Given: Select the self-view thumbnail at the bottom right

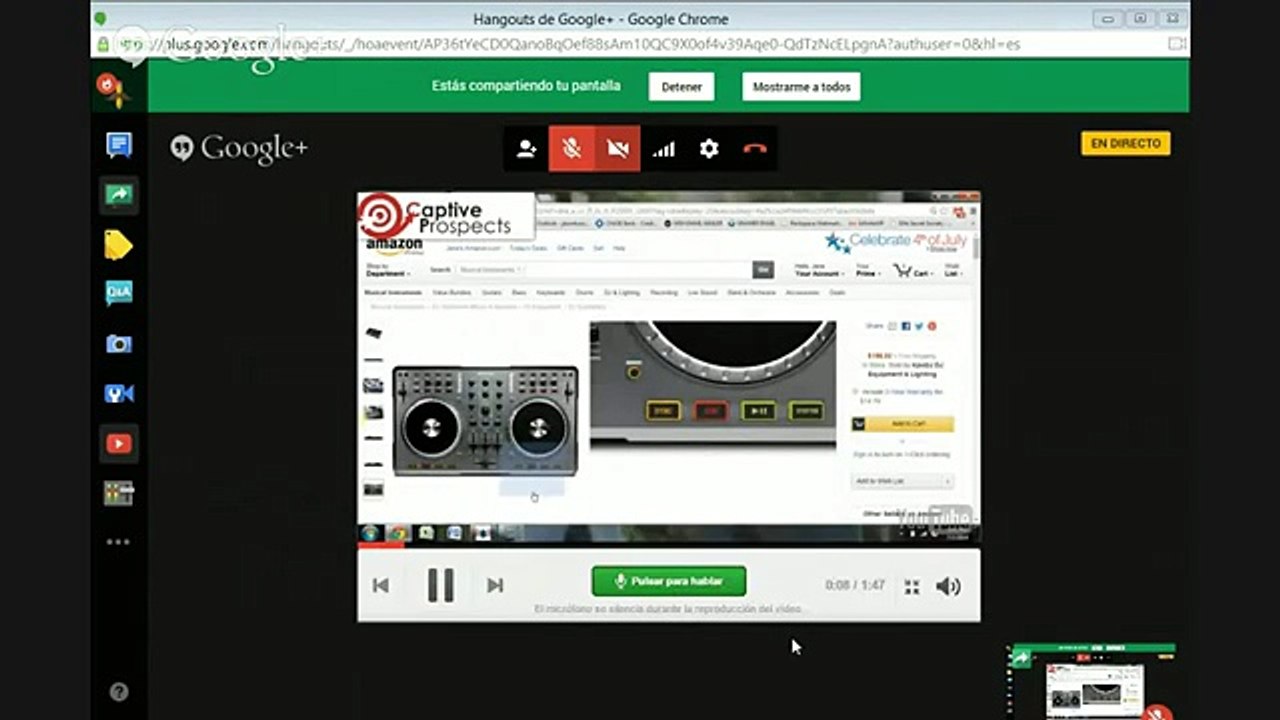Looking at the screenshot, I should coord(1092,682).
